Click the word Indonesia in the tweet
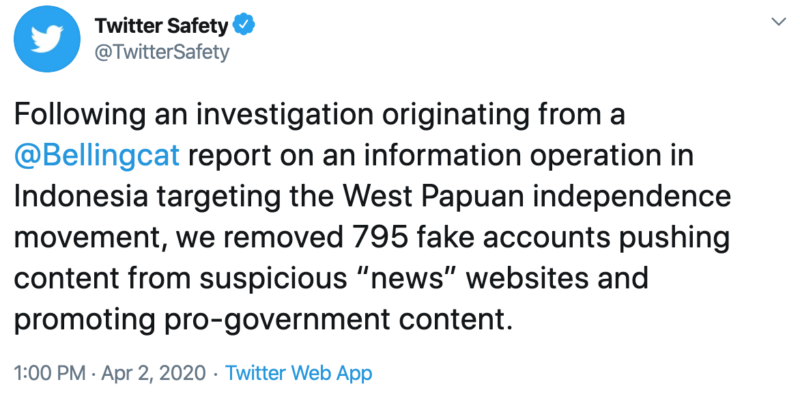This screenshot has height=395, width=800. pos(81,197)
